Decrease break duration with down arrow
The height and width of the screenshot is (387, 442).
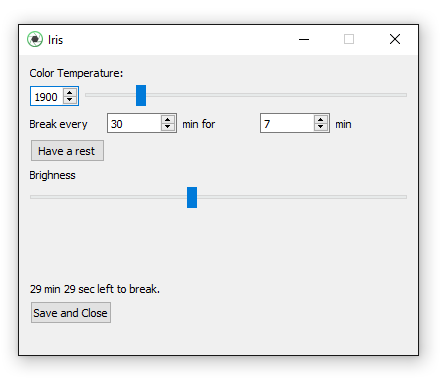(321, 127)
